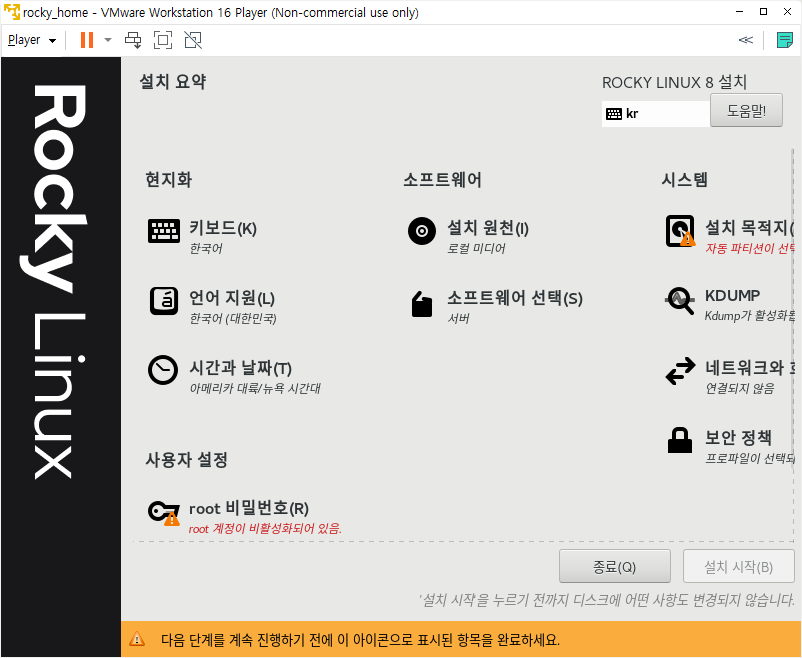Click the 언어 지원(L) label

(x=232, y=298)
